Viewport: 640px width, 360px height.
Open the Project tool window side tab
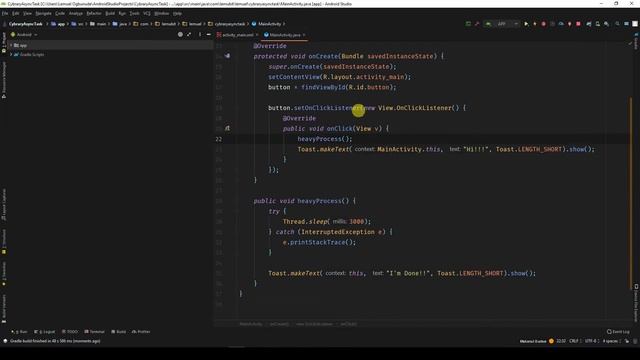click(x=4, y=42)
